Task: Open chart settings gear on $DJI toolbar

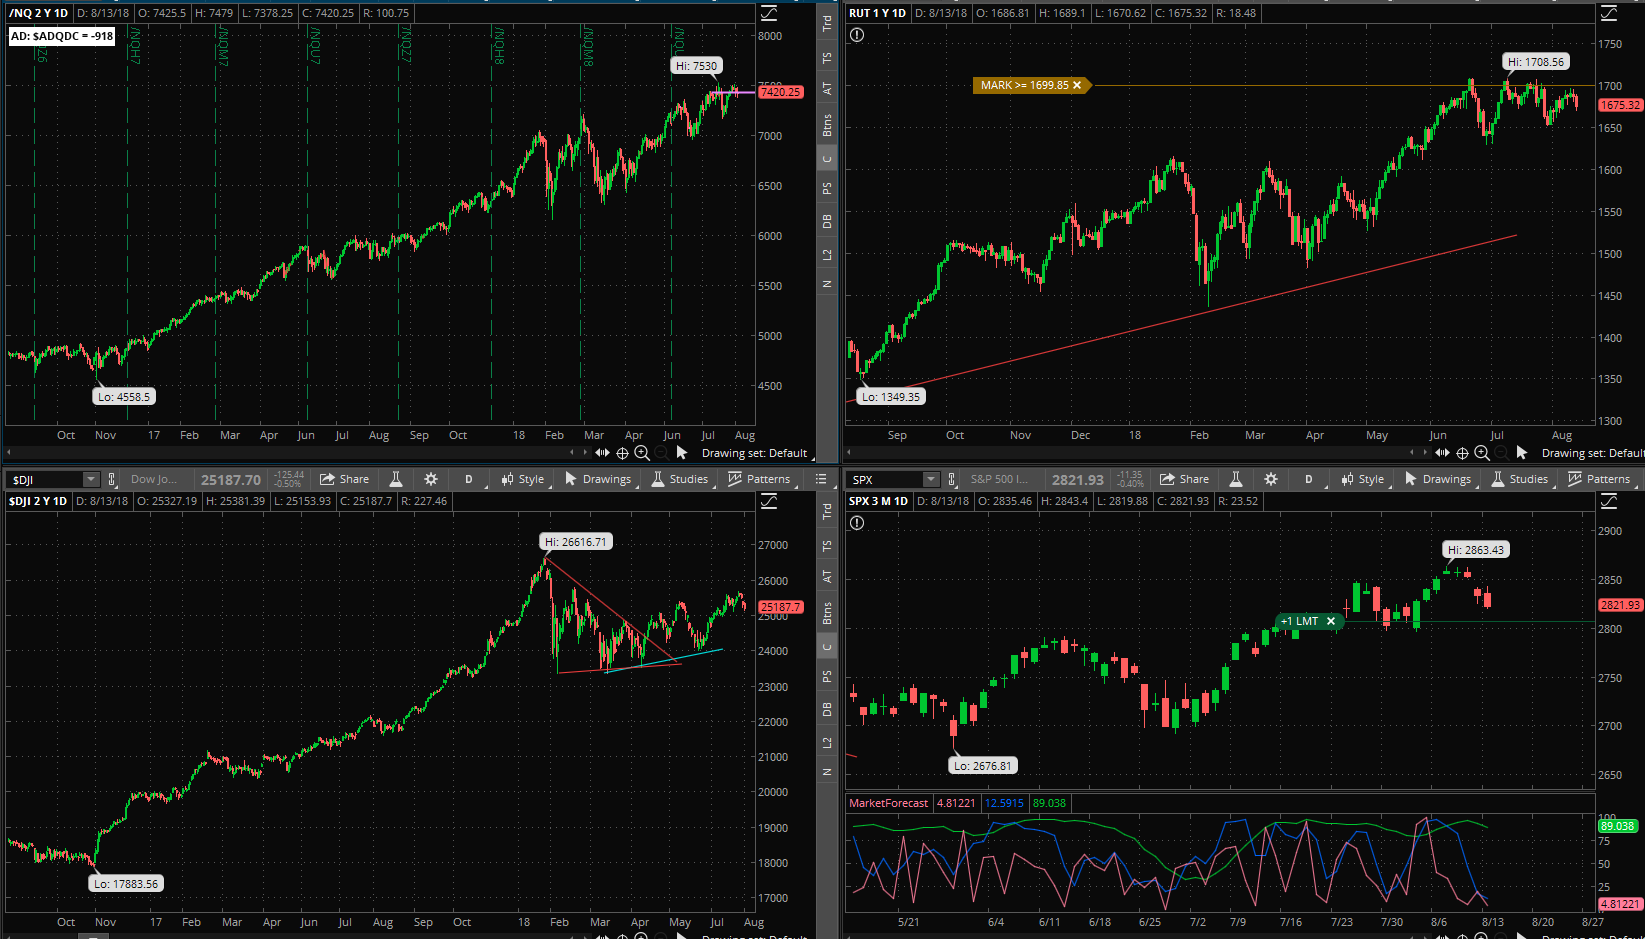Action: pyautogui.click(x=431, y=479)
